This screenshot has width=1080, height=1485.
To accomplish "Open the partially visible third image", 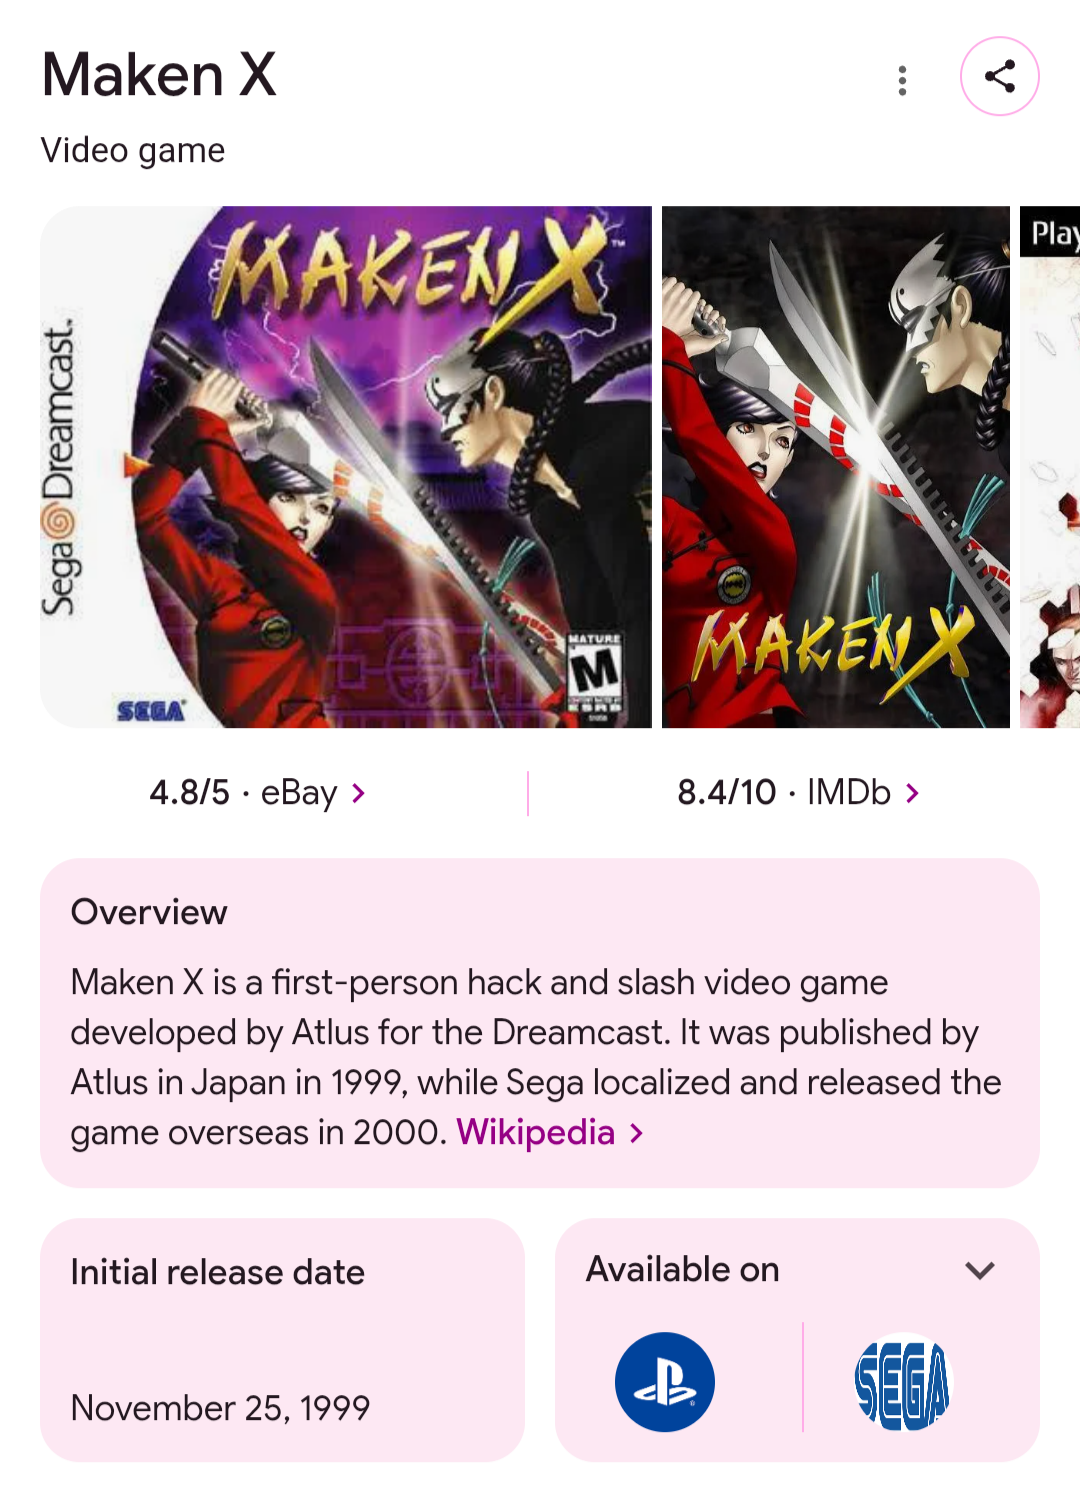I will pos(1050,467).
